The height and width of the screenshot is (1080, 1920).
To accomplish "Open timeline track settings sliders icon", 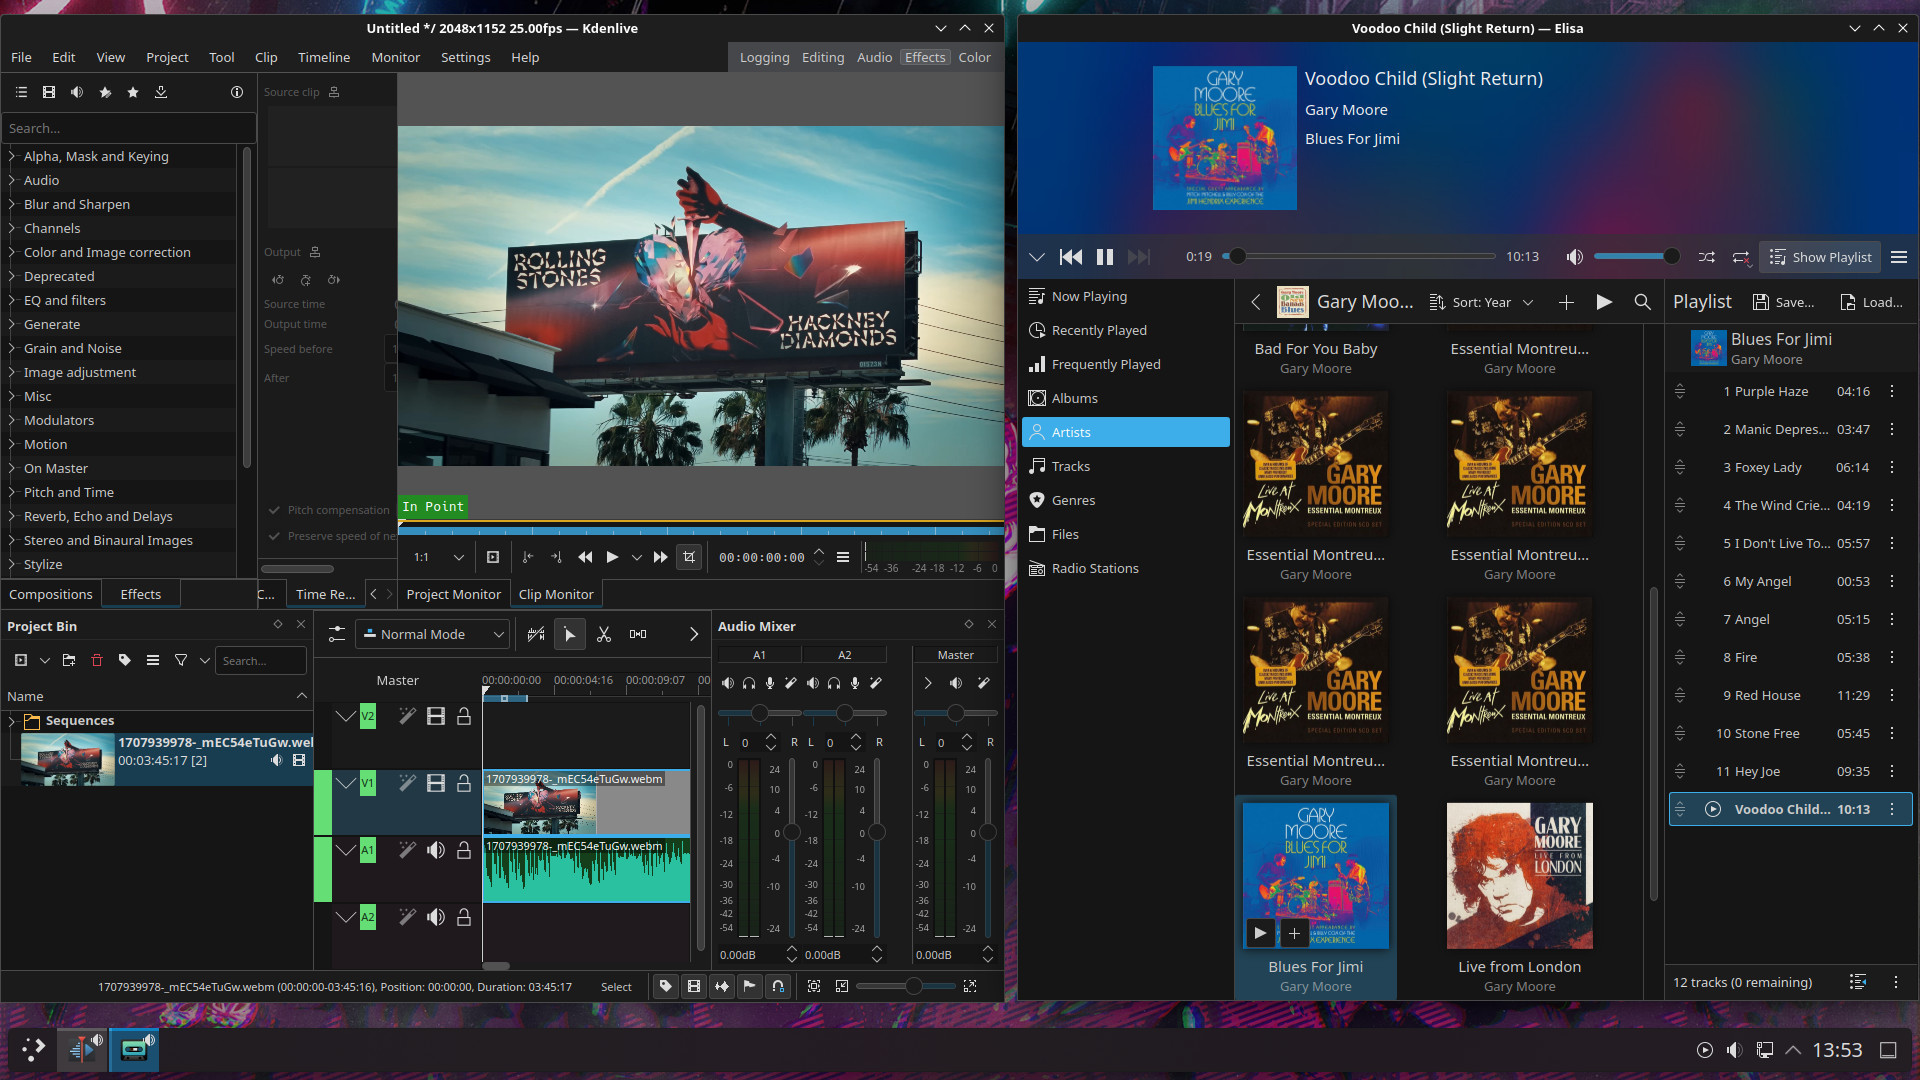I will [x=337, y=634].
